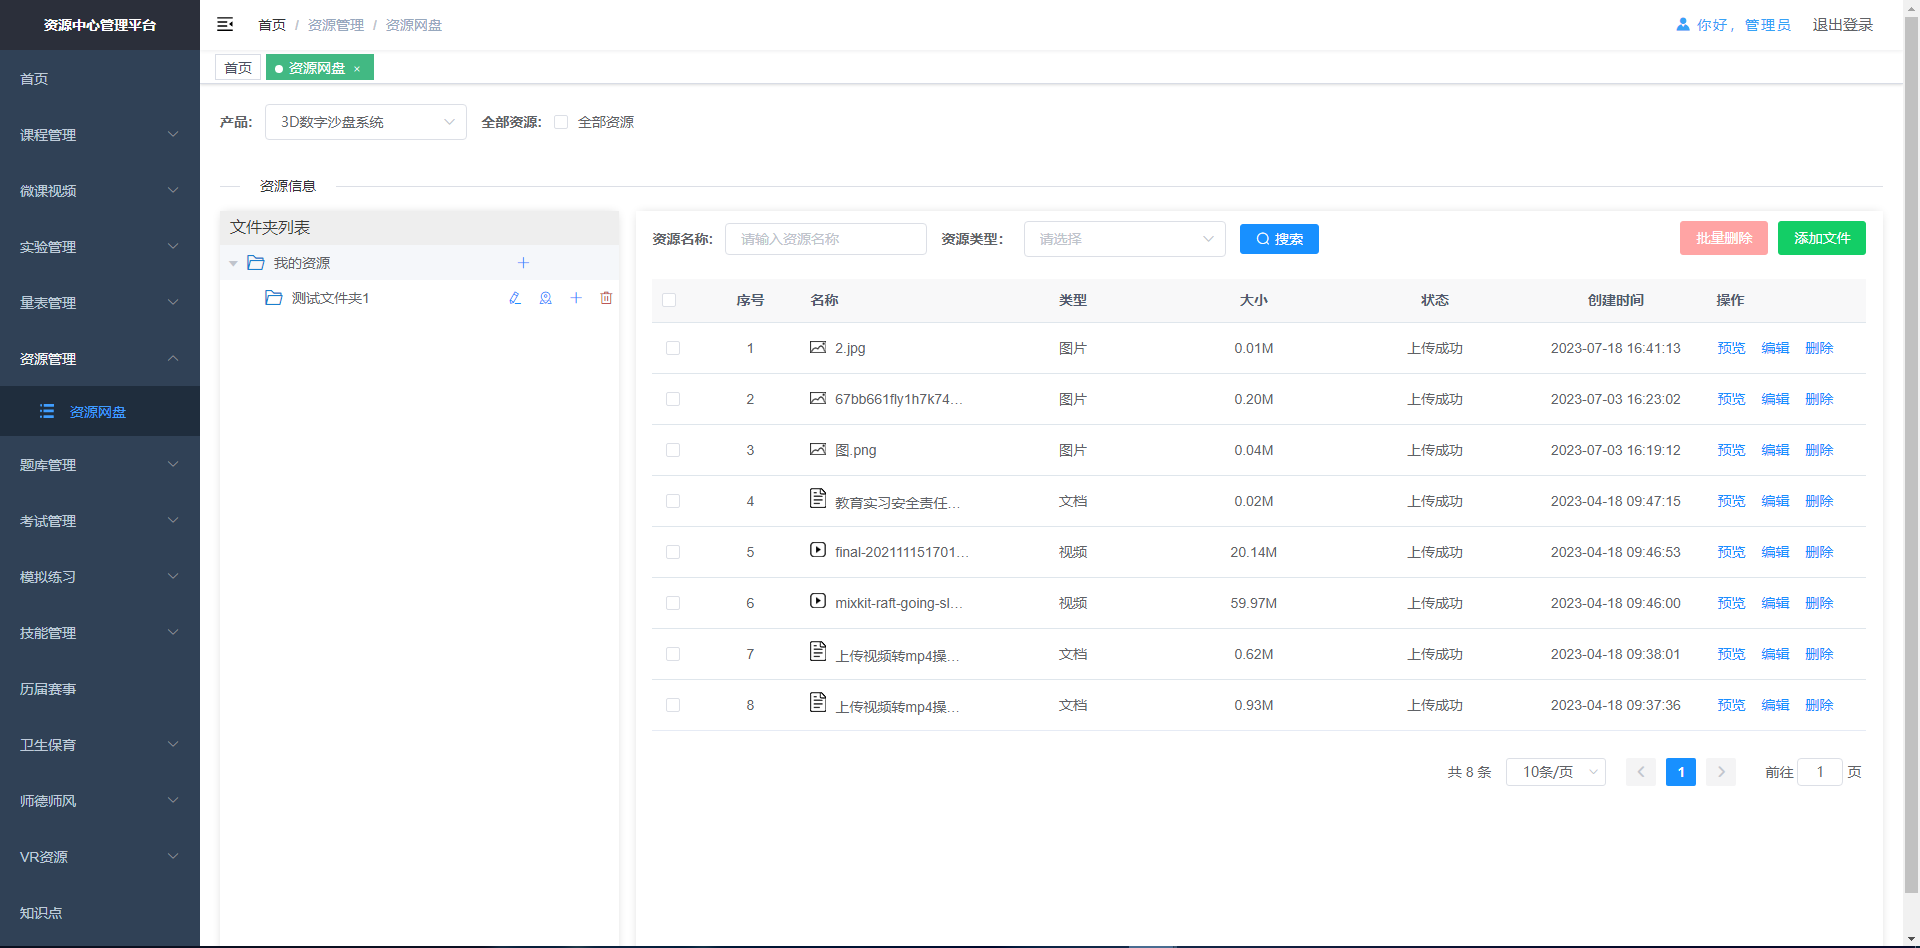
Task: Click 首页 in the breadcrumb
Action: point(272,25)
